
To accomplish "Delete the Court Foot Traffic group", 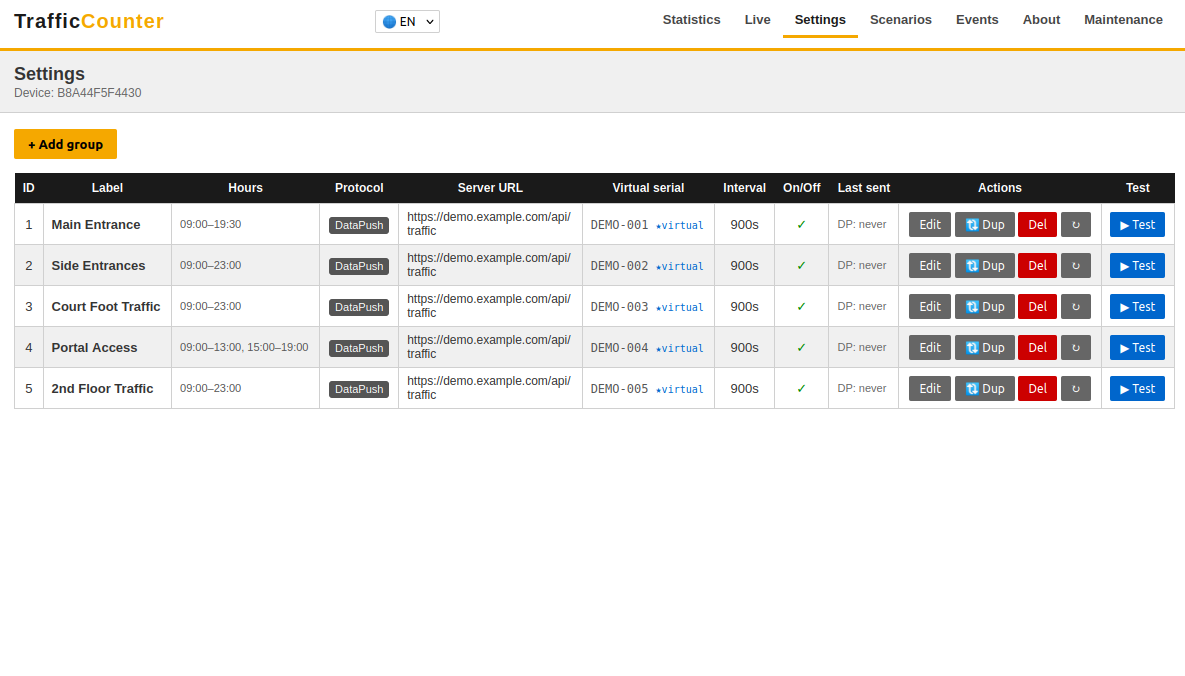I will tap(1037, 306).
